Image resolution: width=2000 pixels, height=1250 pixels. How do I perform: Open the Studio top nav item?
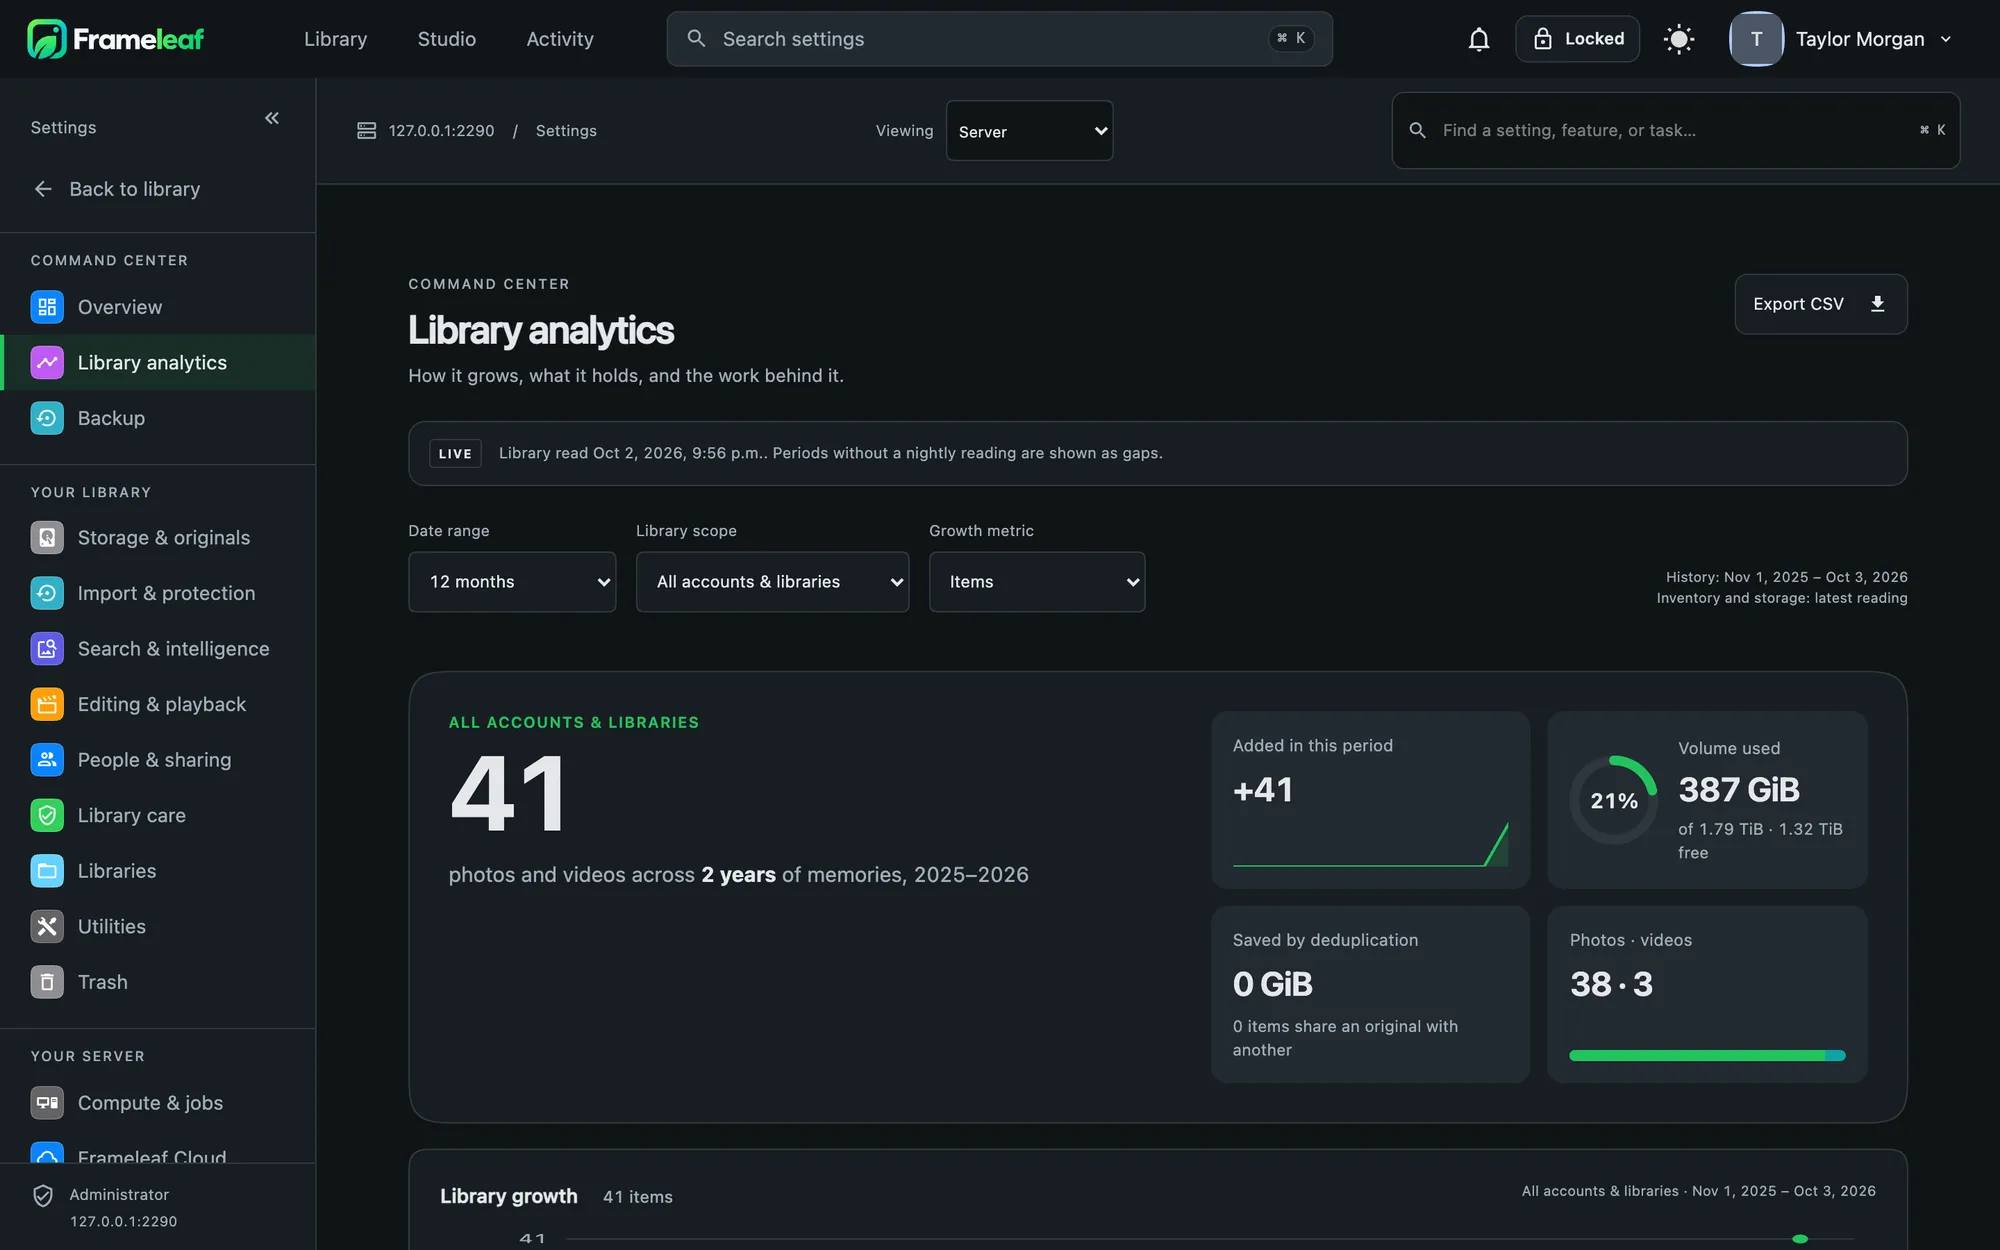pyautogui.click(x=446, y=39)
